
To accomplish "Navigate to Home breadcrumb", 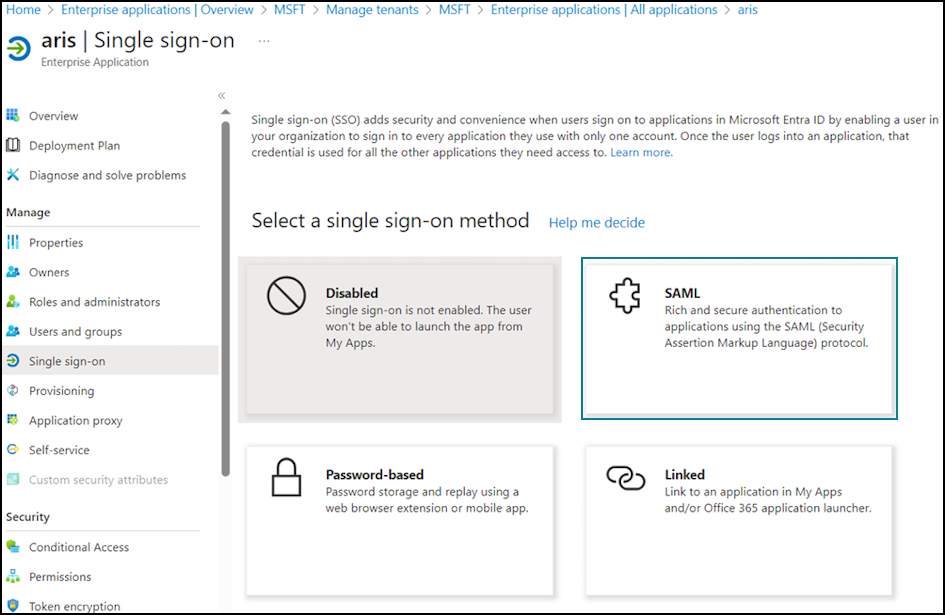I will (x=24, y=10).
